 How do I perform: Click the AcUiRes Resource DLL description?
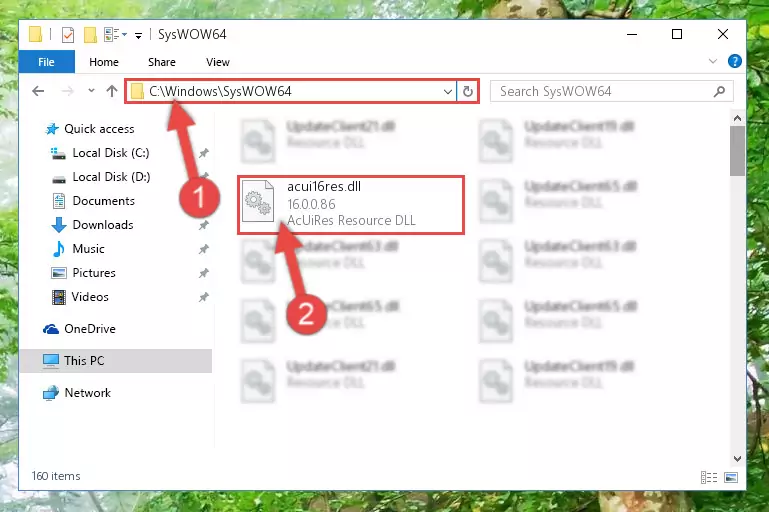click(351, 220)
